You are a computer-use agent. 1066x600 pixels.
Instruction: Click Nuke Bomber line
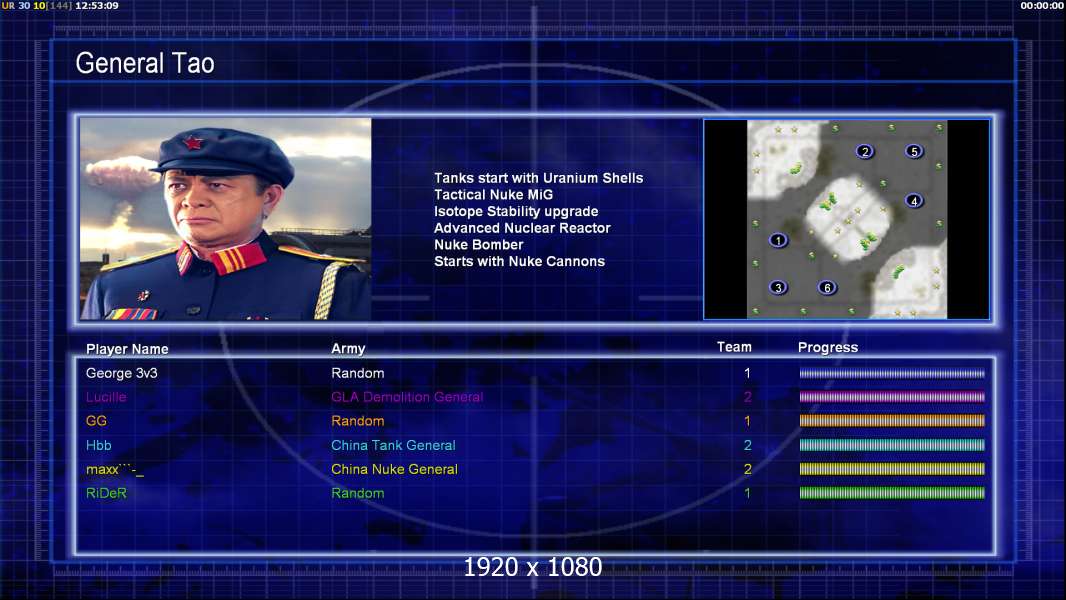[x=479, y=245]
